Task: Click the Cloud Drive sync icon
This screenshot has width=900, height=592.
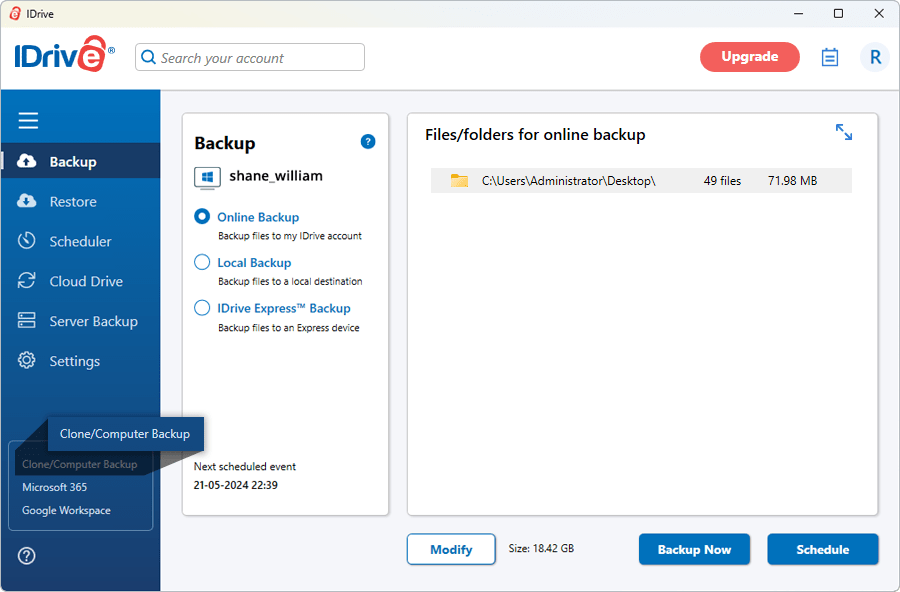Action: coord(26,281)
